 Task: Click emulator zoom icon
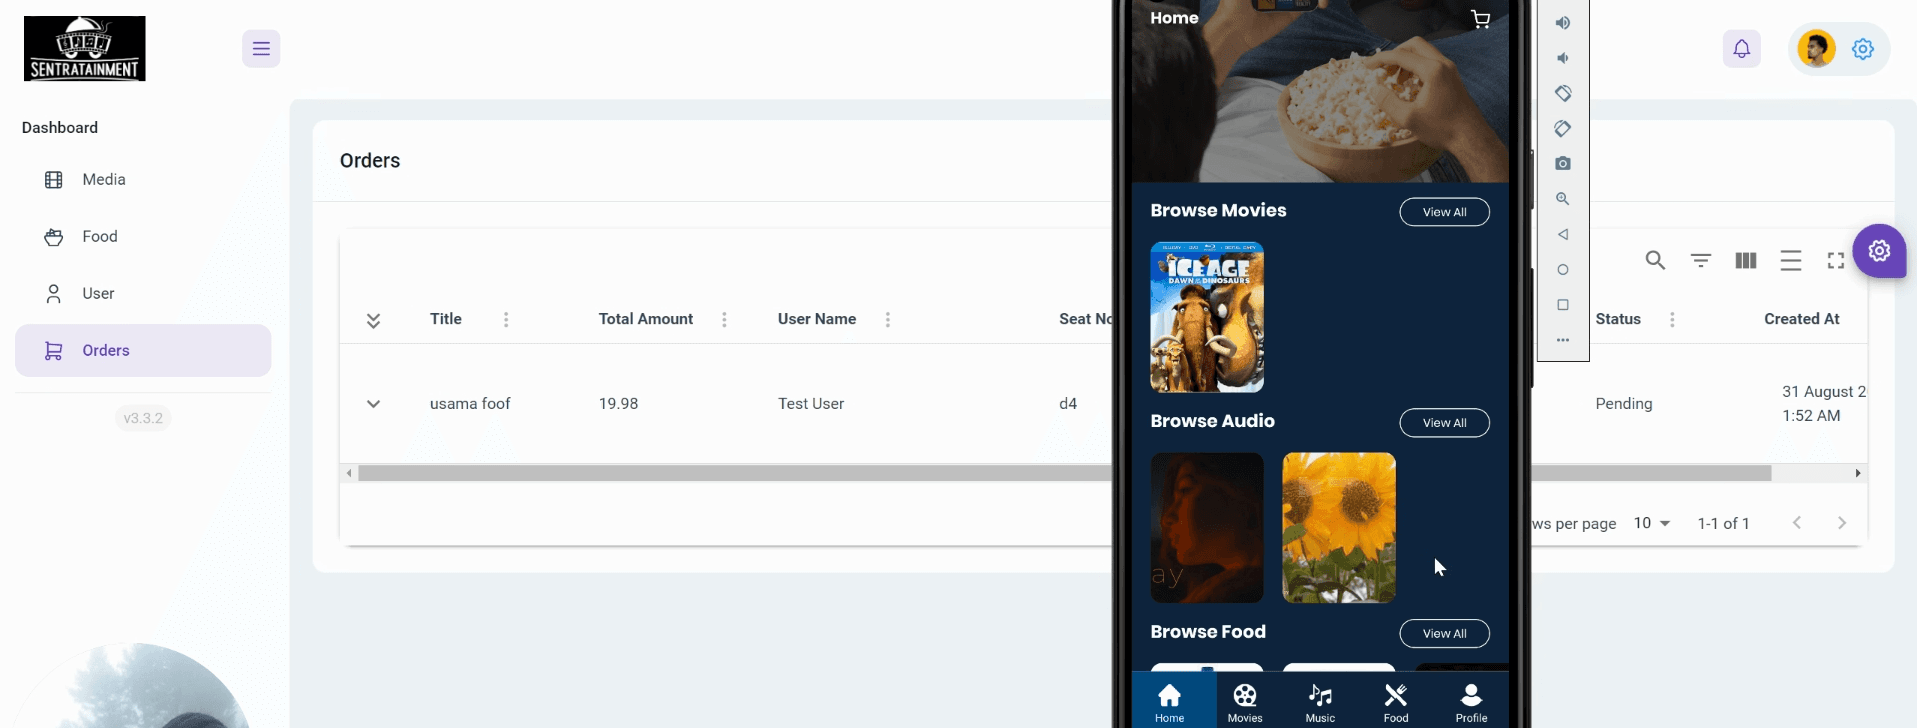point(1563,199)
